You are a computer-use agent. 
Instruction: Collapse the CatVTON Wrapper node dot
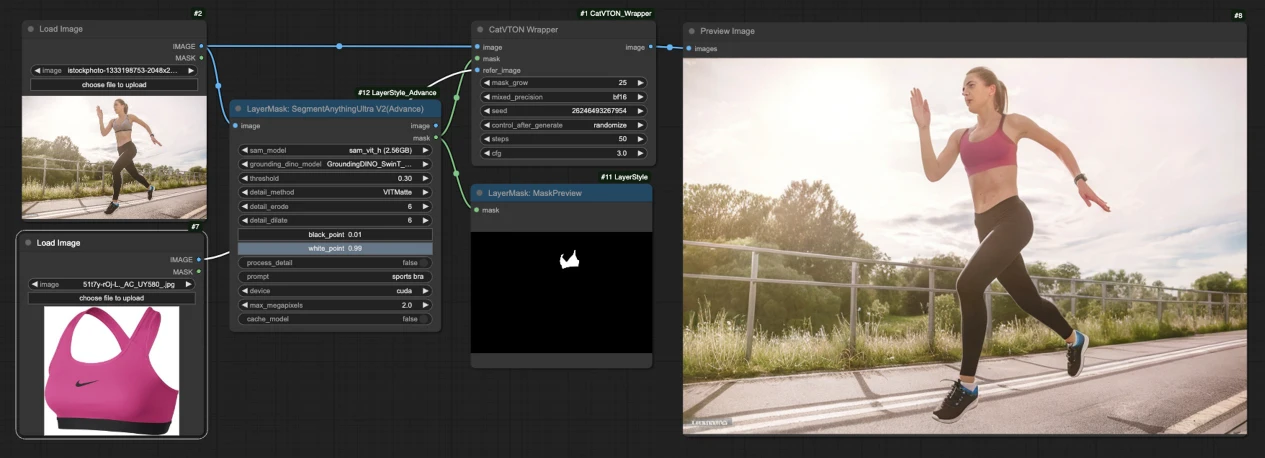pos(481,29)
